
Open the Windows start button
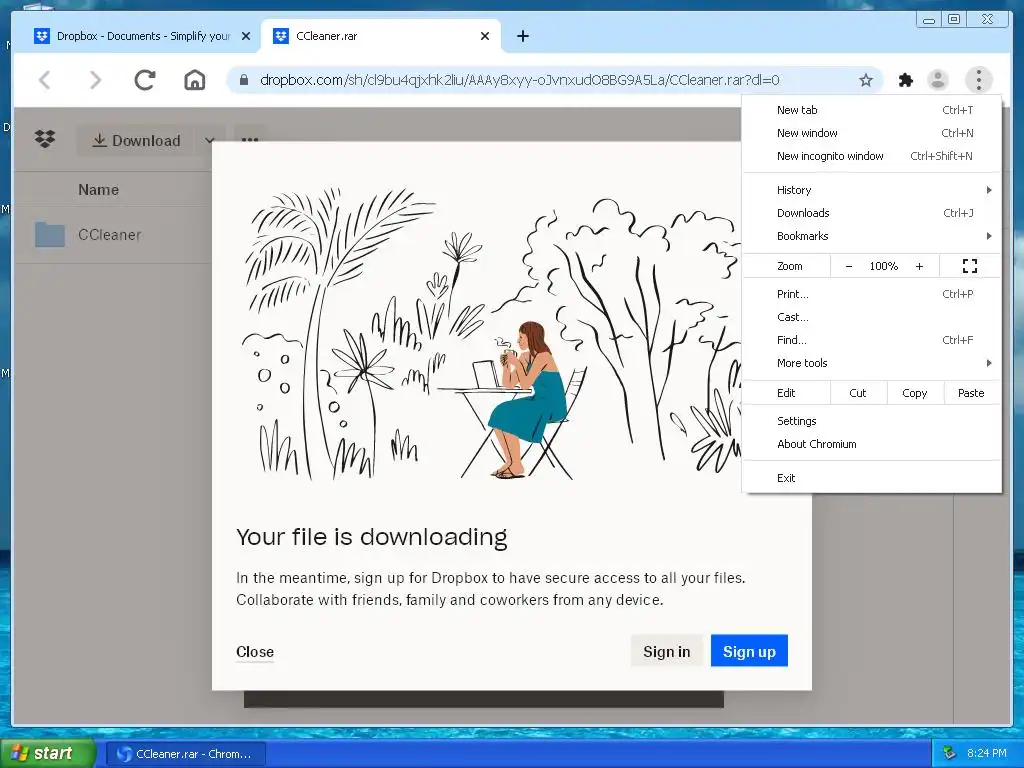click(48, 754)
